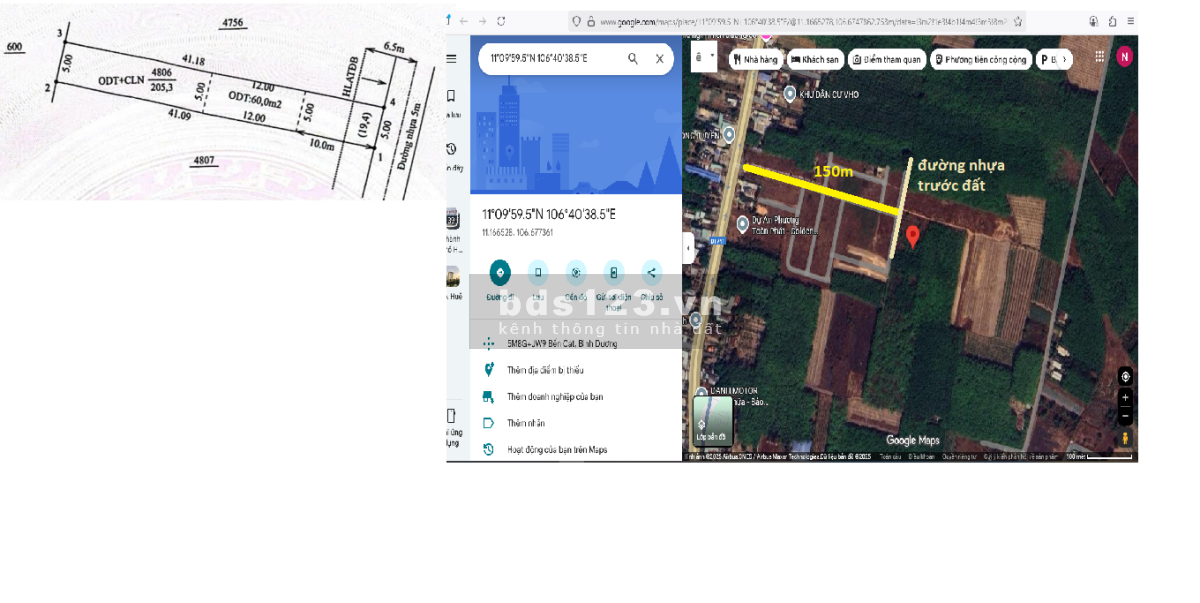This screenshot has height=603, width=1200.
Task: Click the send to phone icon
Action: (x=613, y=272)
